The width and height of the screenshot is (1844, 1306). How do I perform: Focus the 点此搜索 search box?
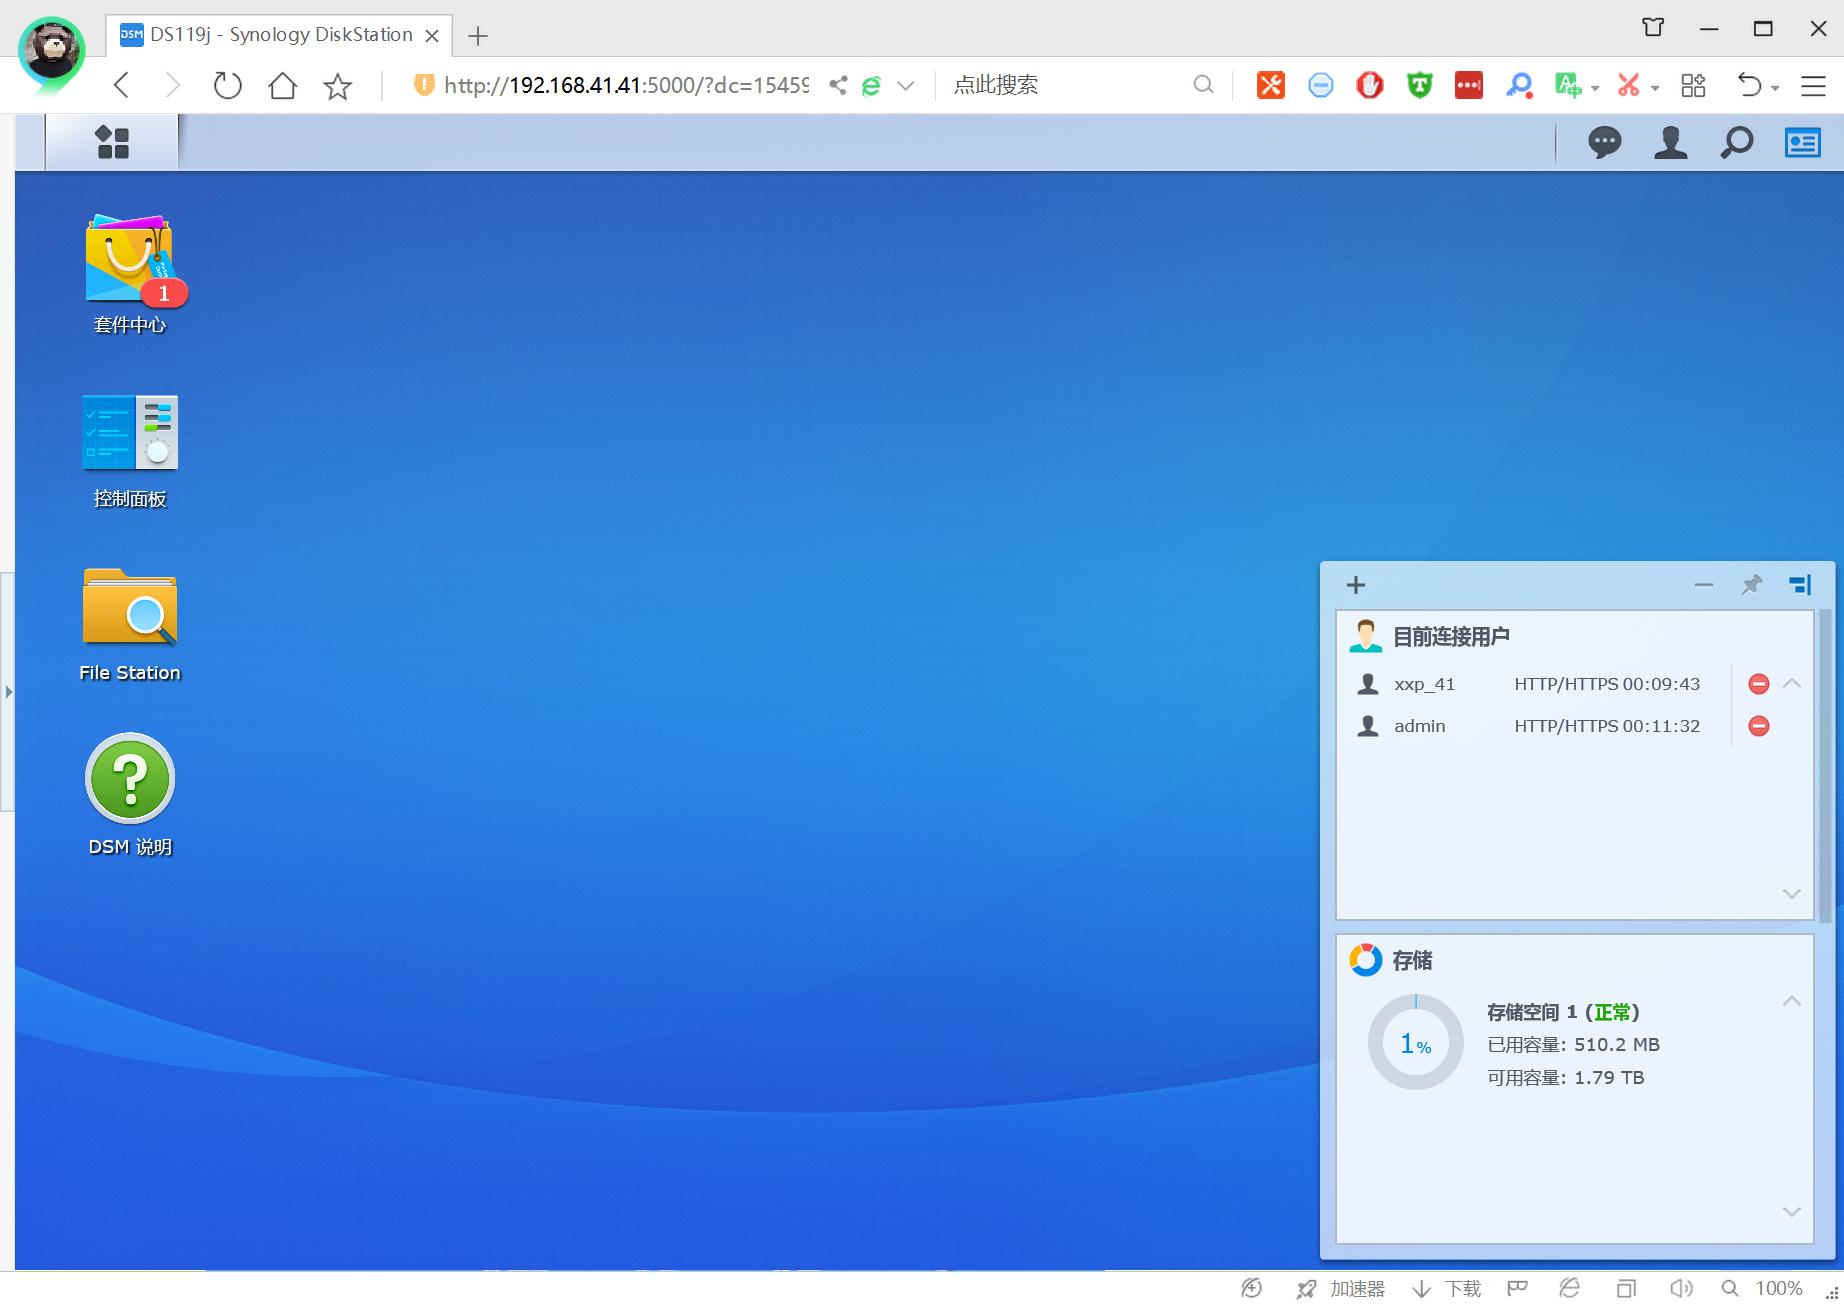coord(1065,85)
